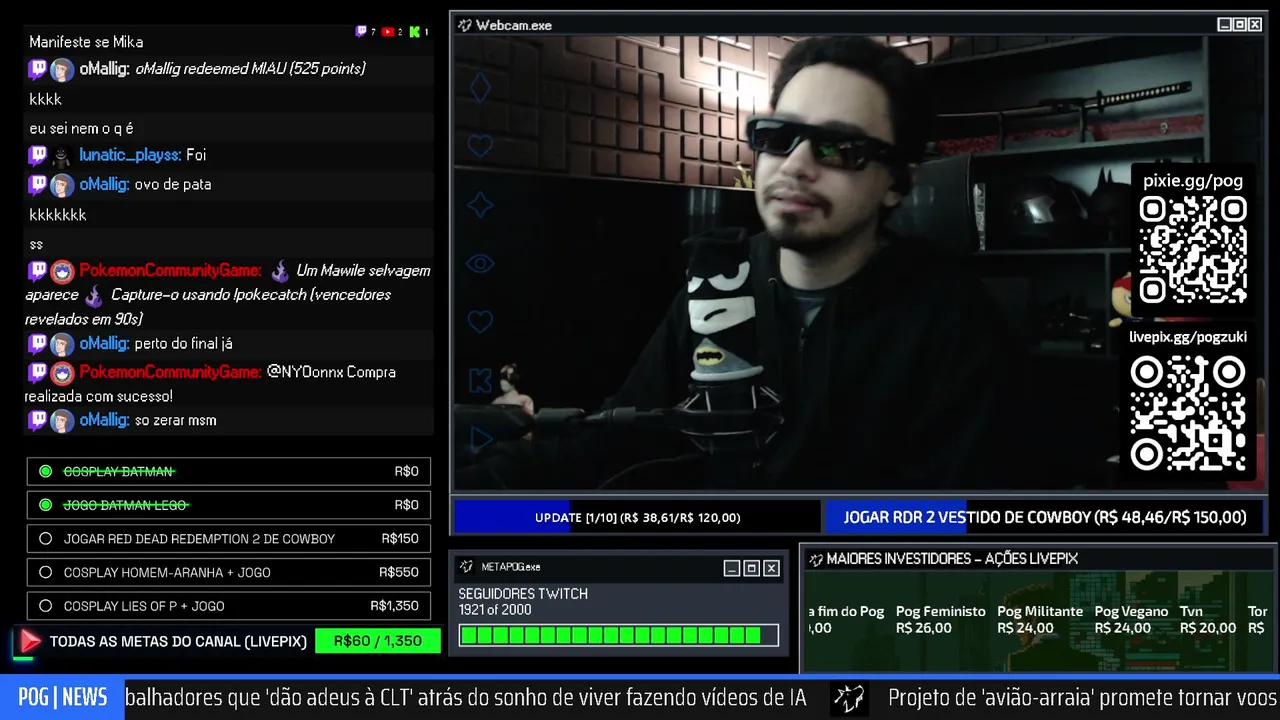This screenshot has width=1280, height=720.
Task: Click the Pokéball avatar on the Mawile message
Action: tap(62, 272)
